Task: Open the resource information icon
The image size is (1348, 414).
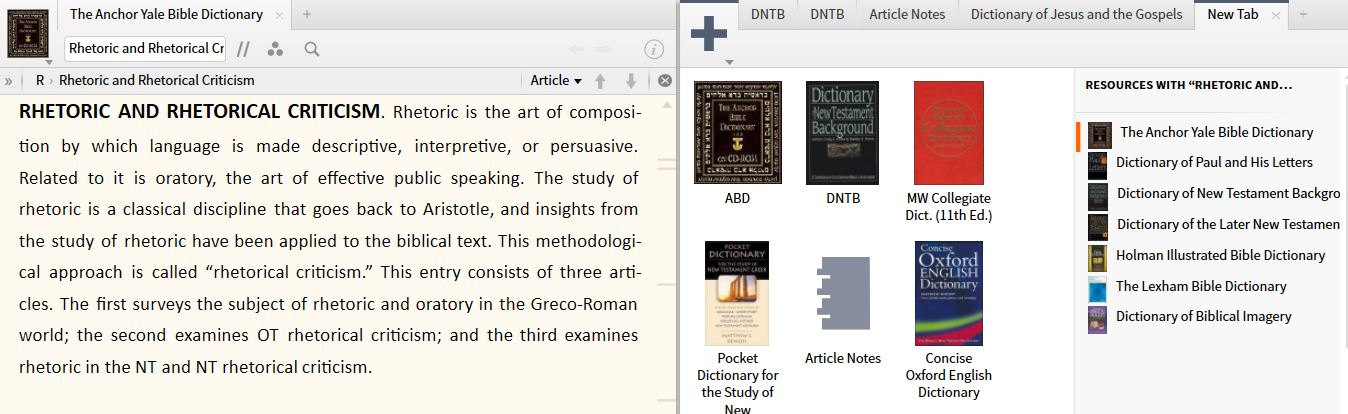Action: 654,49
